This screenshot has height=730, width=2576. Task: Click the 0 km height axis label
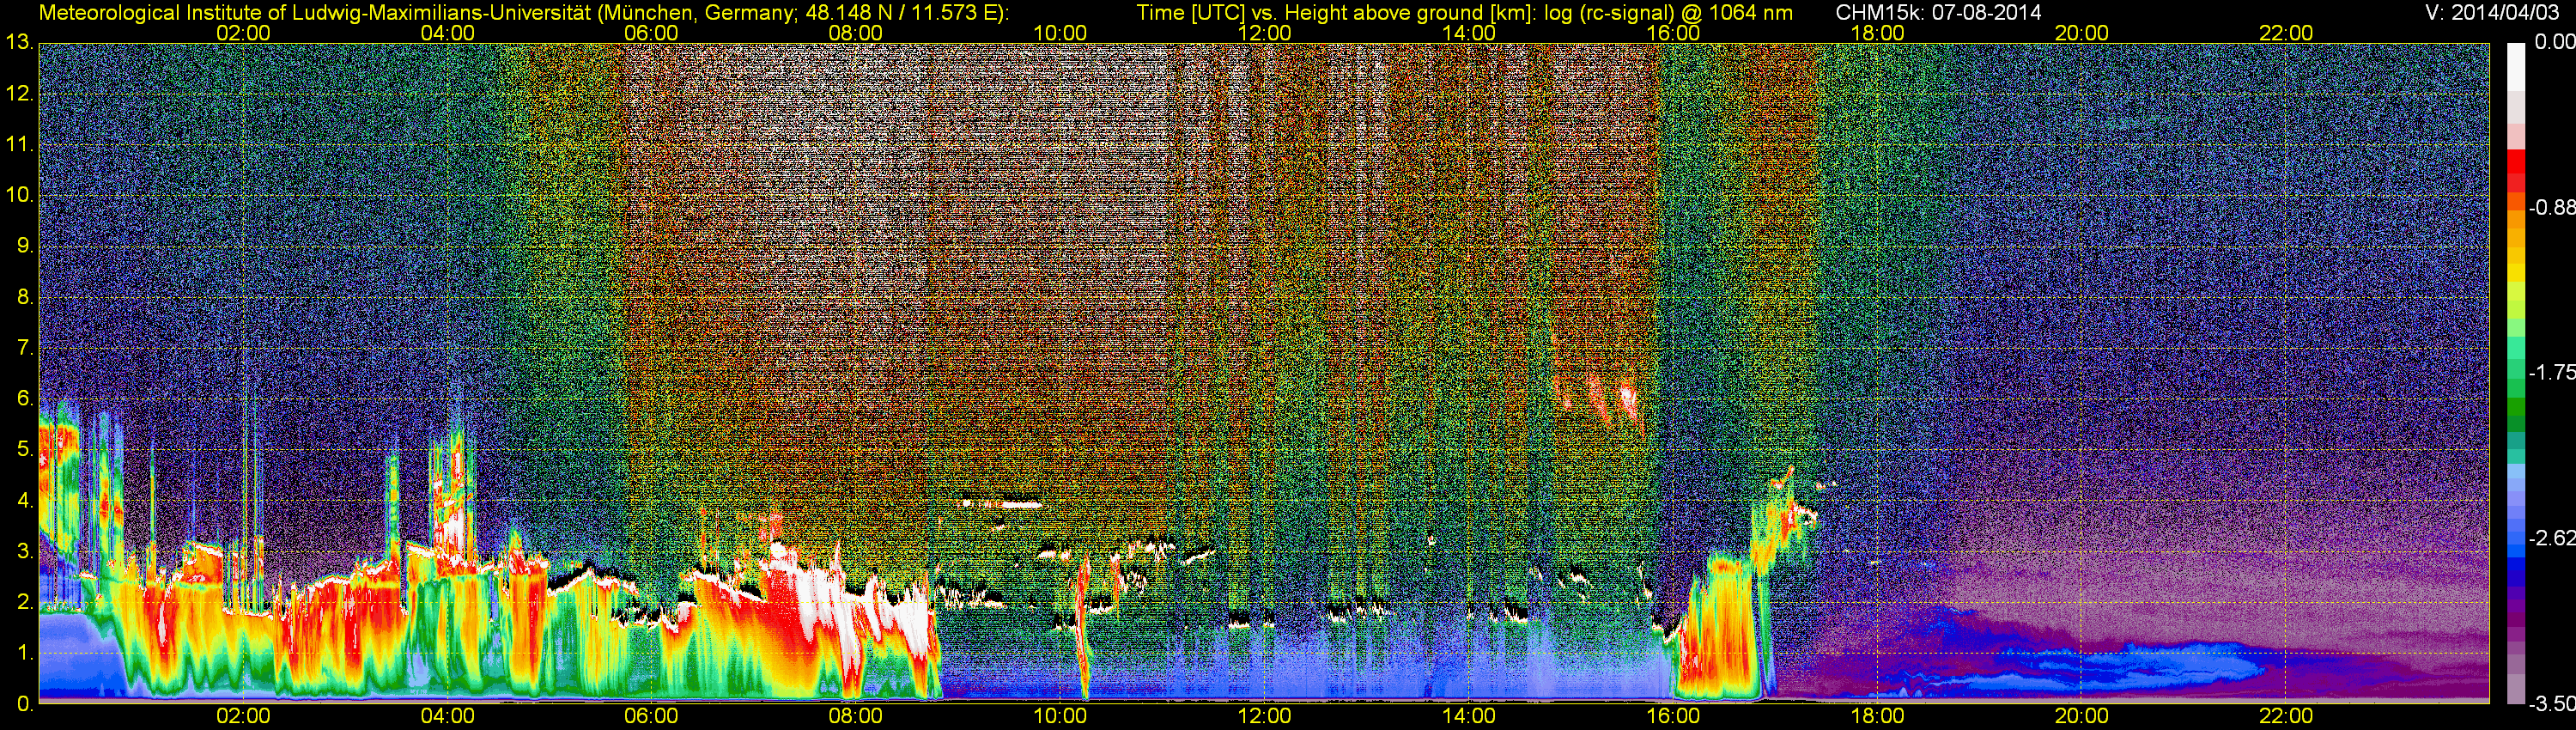click(x=25, y=704)
